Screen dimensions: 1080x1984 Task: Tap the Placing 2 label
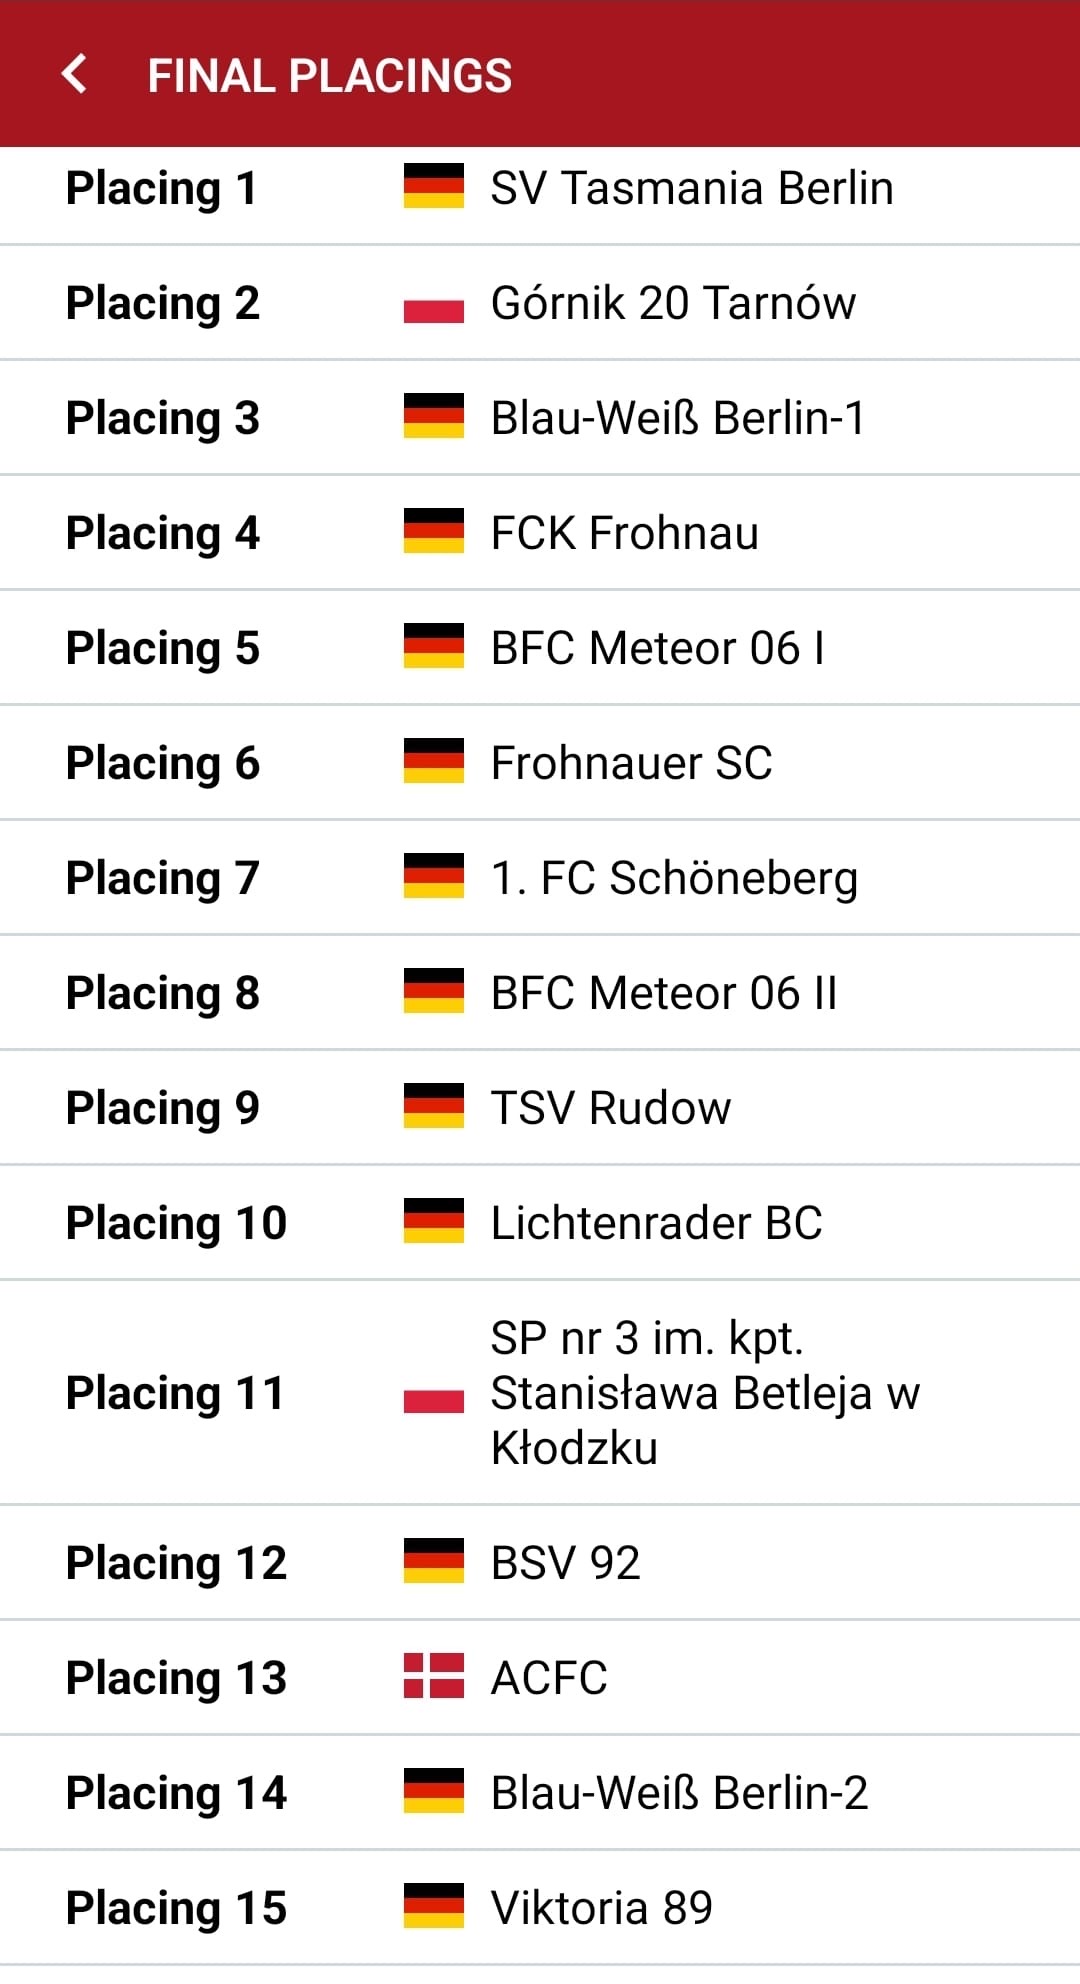tap(163, 303)
